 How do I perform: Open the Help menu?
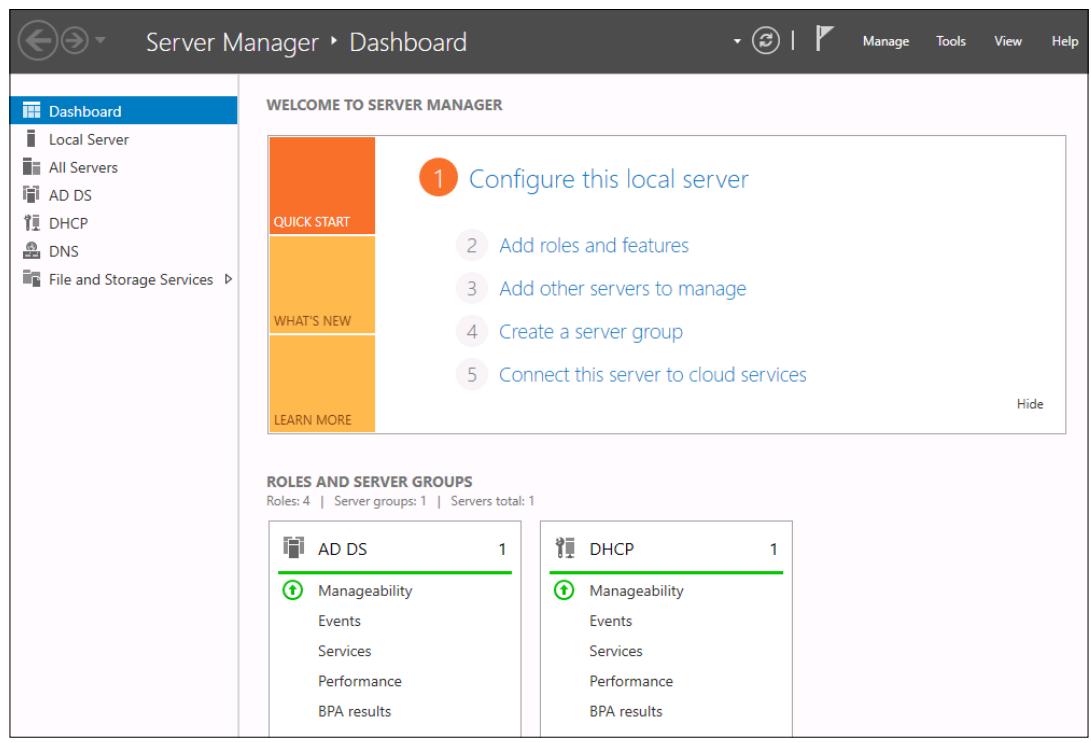(1065, 41)
